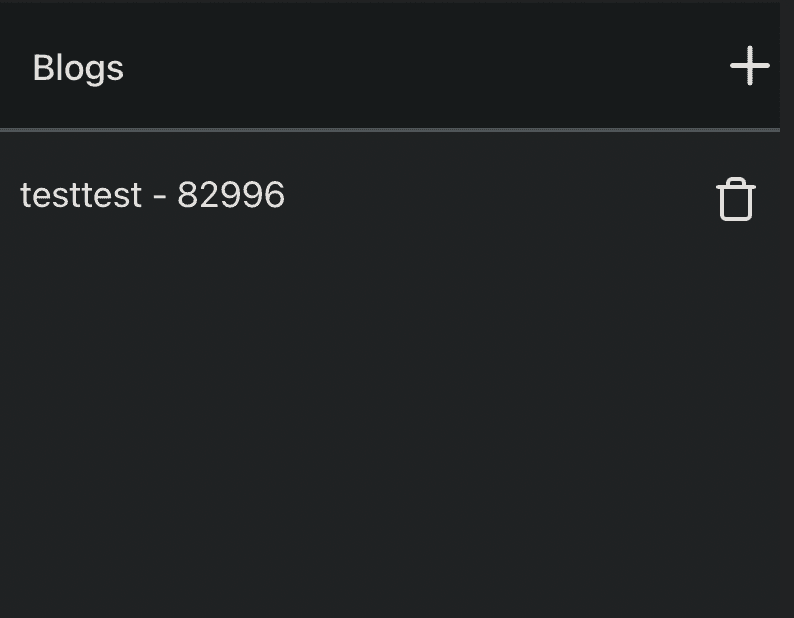Delete the testtest - 82996 blog
794x618 pixels.
[735, 199]
